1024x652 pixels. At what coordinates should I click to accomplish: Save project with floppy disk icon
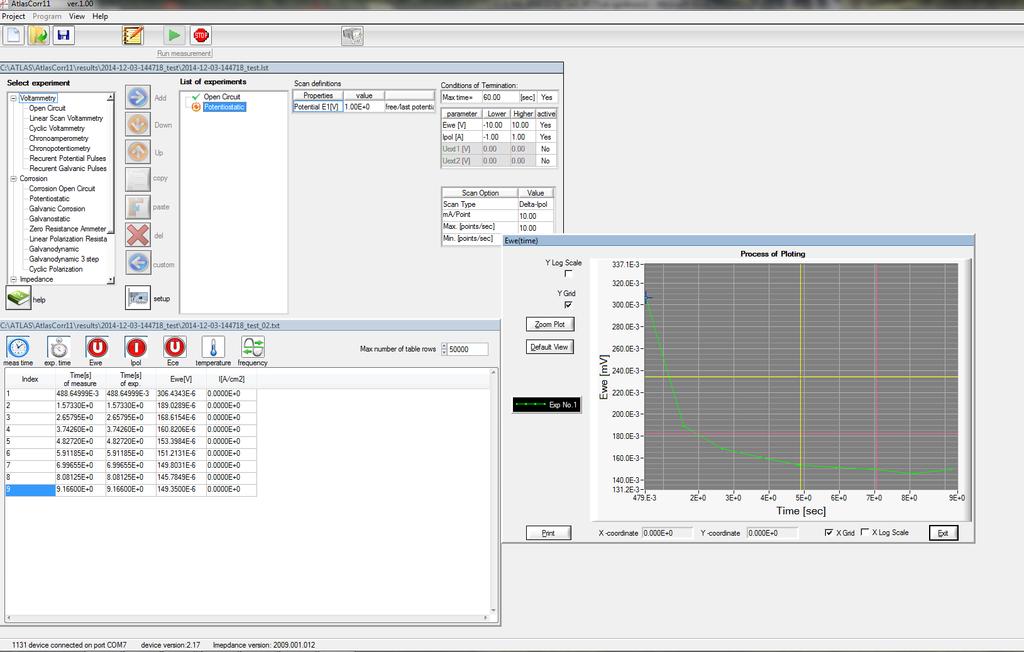coord(63,35)
